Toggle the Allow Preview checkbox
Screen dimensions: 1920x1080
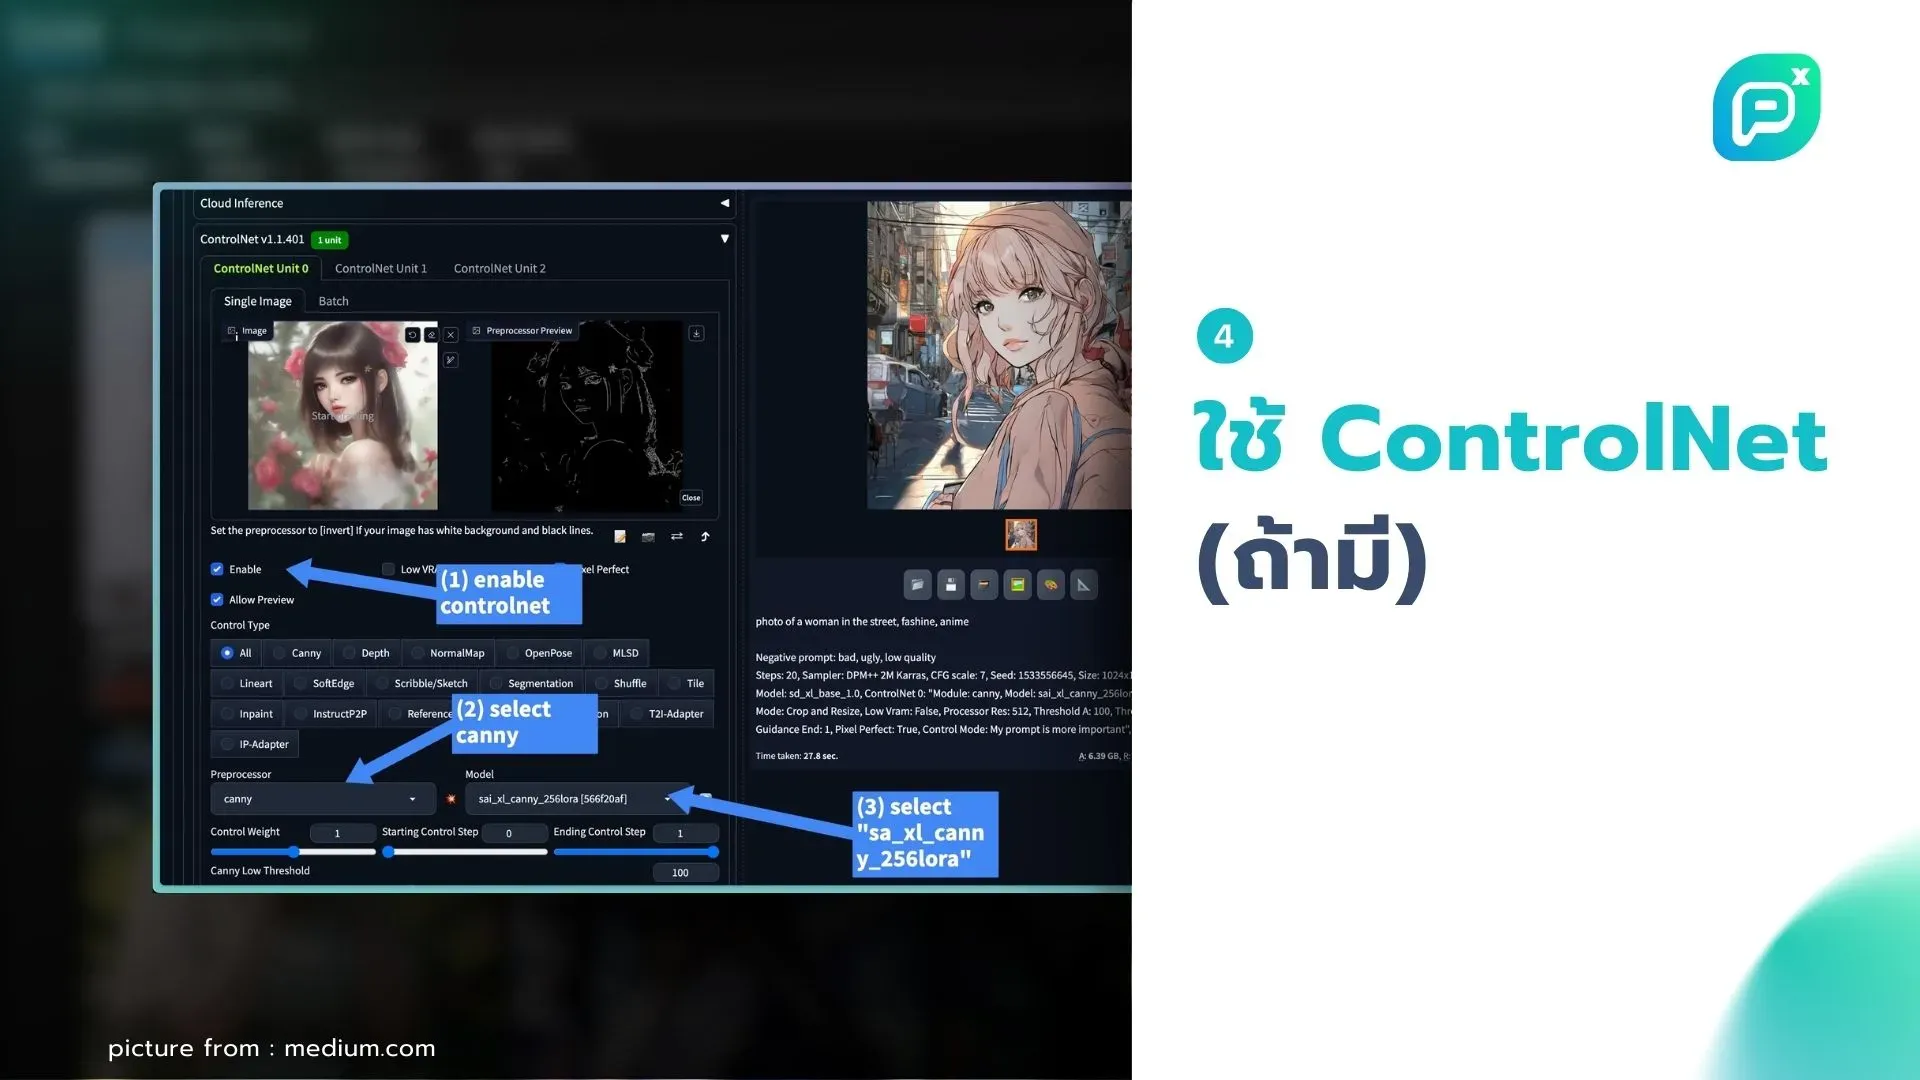click(x=216, y=599)
